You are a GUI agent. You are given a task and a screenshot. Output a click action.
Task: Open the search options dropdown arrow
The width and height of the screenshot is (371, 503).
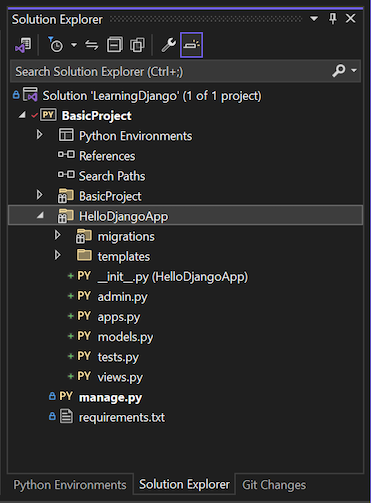(x=354, y=70)
